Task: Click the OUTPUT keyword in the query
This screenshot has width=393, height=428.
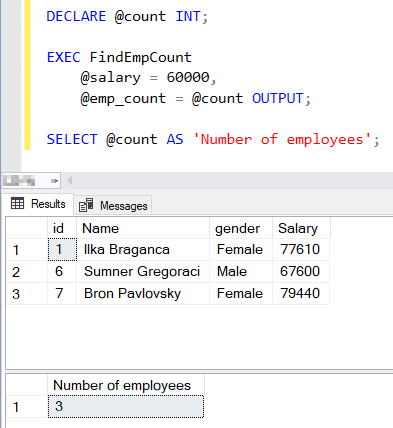Action: pos(277,98)
